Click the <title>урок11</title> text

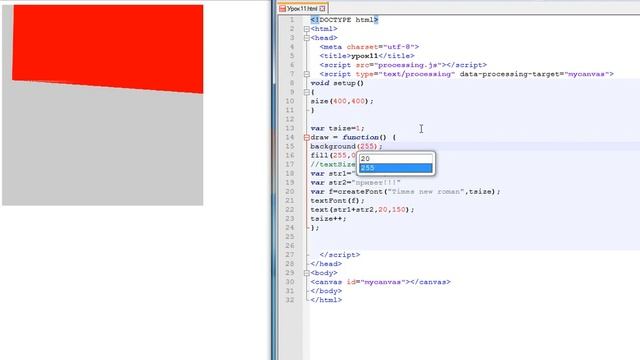(367, 56)
